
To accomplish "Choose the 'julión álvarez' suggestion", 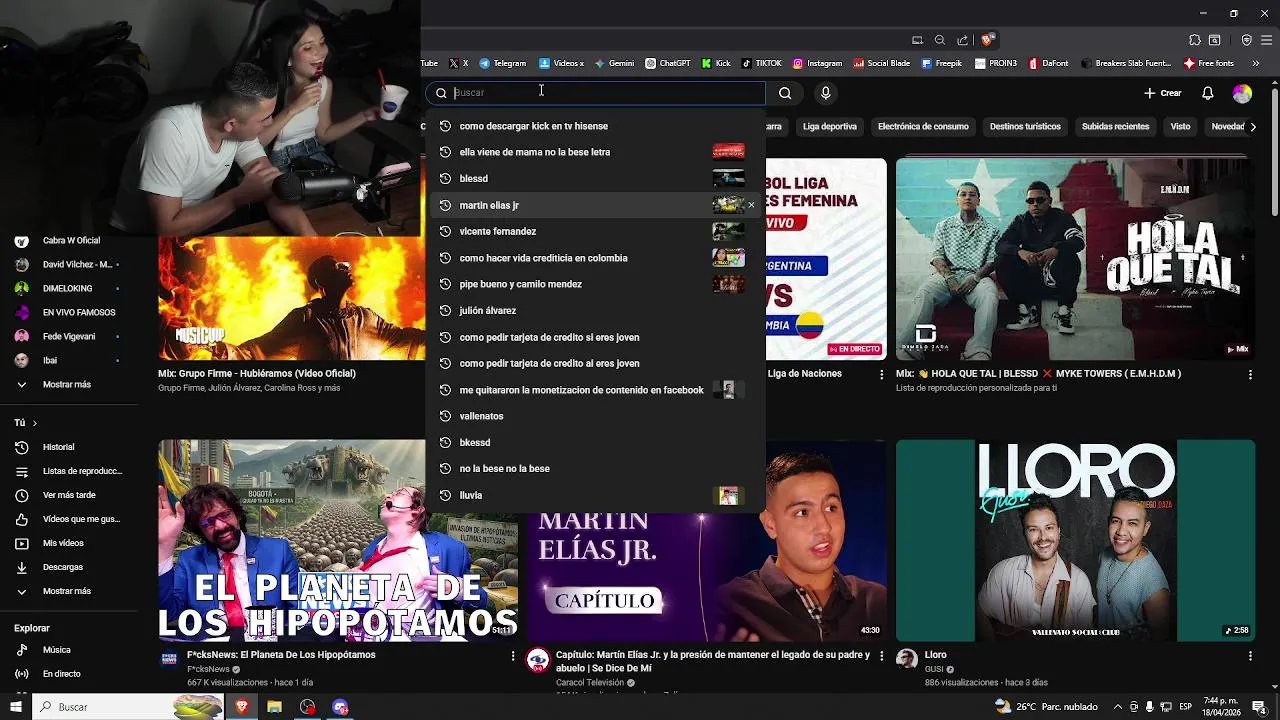I will [x=596, y=311].
